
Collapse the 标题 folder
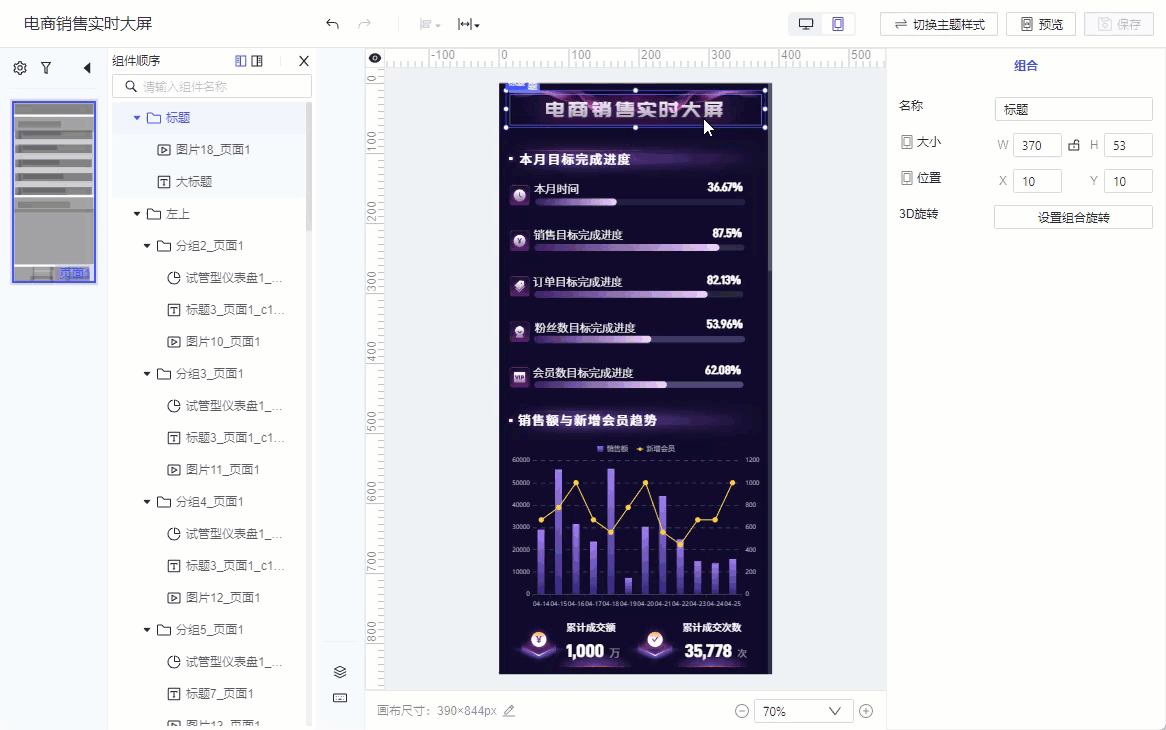click(x=137, y=117)
